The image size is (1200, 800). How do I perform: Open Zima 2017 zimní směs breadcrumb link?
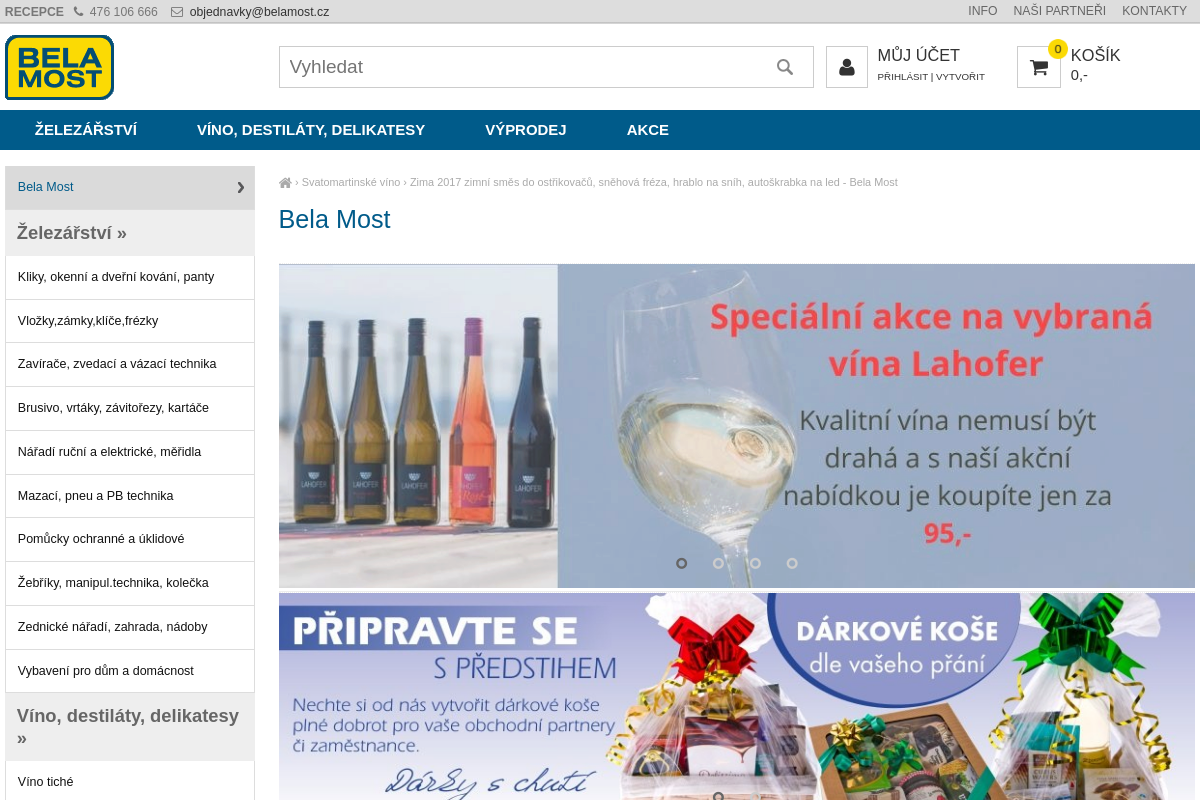pyautogui.click(x=653, y=182)
